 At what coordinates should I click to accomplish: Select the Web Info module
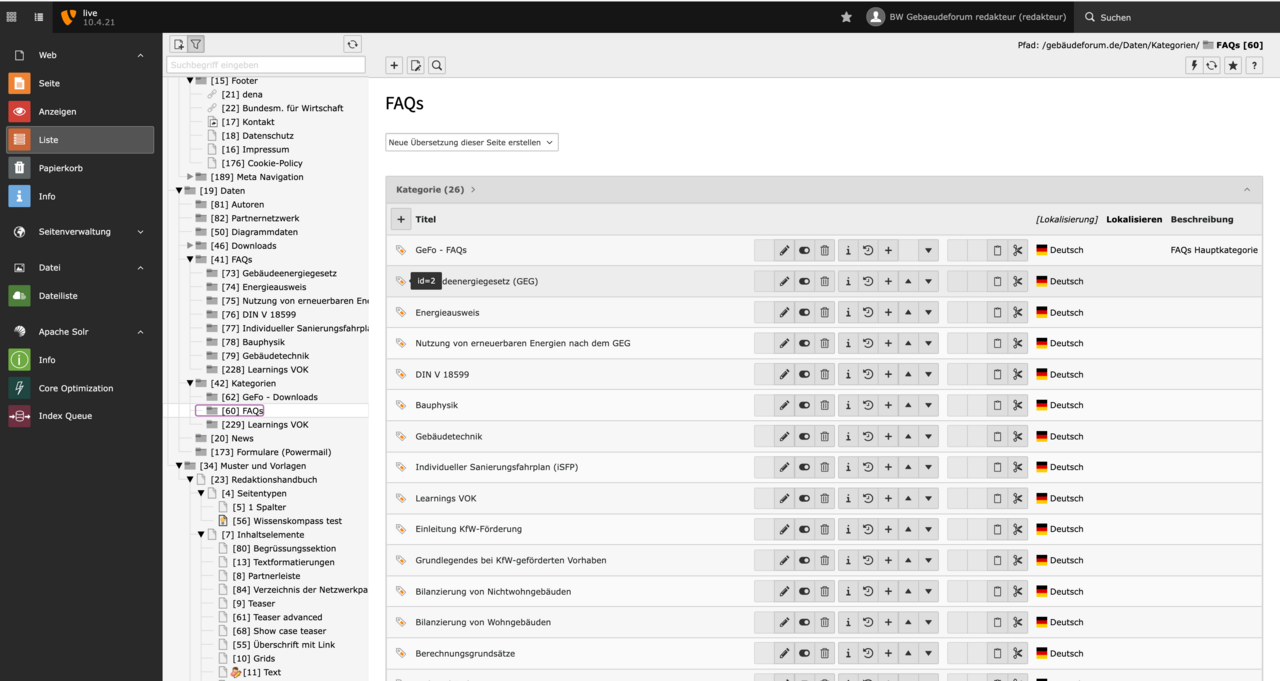80,197
